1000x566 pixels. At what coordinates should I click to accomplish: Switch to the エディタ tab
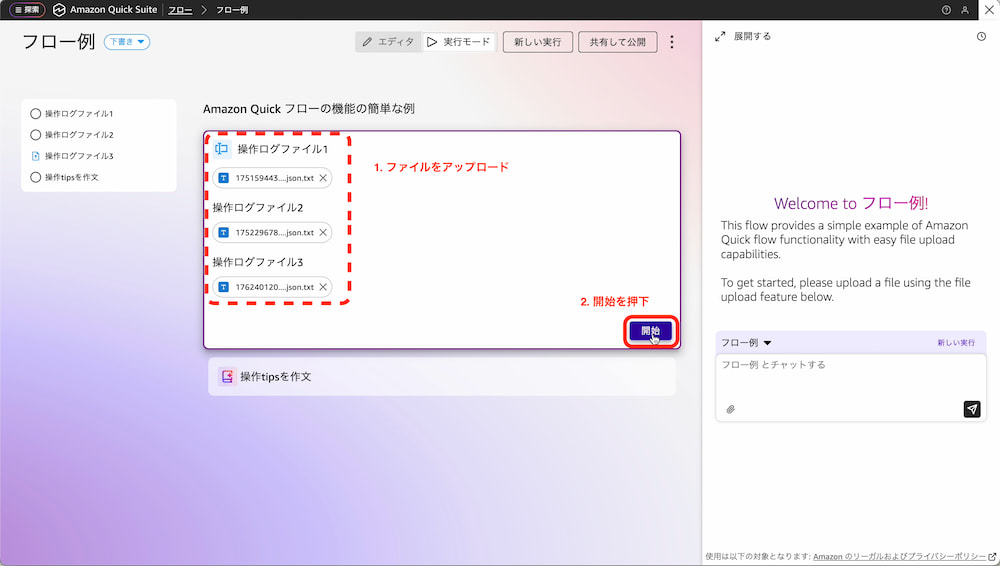click(x=388, y=42)
